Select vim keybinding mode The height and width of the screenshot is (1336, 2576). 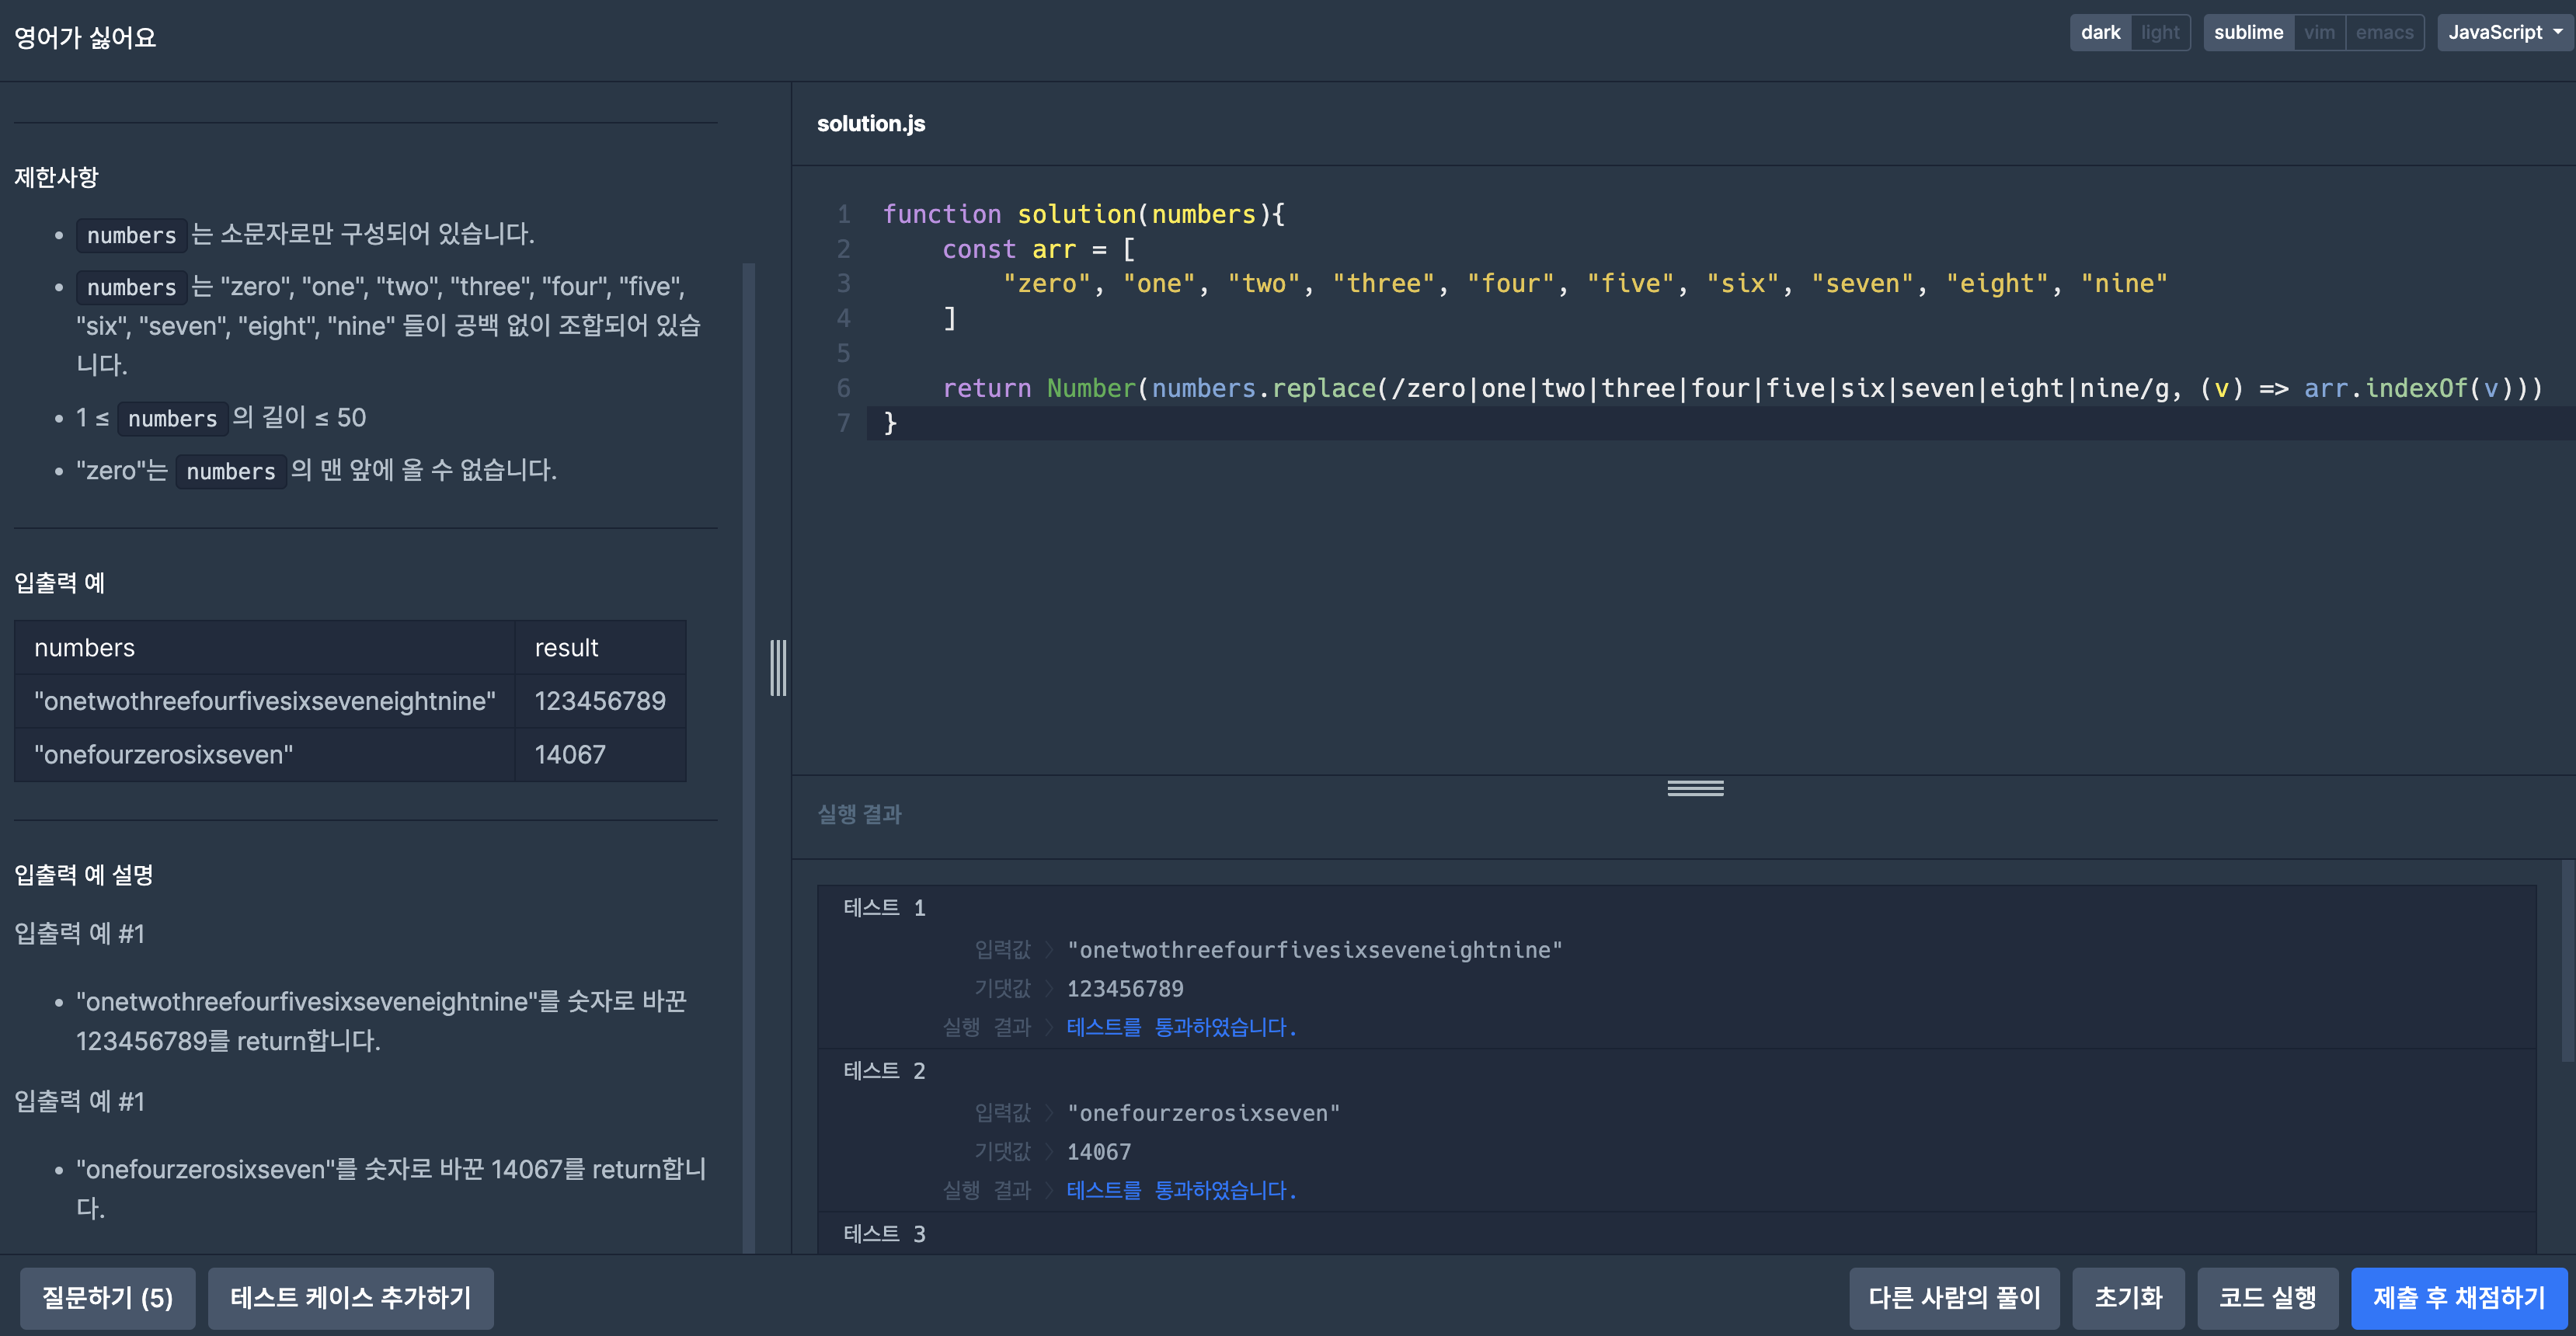[2319, 32]
